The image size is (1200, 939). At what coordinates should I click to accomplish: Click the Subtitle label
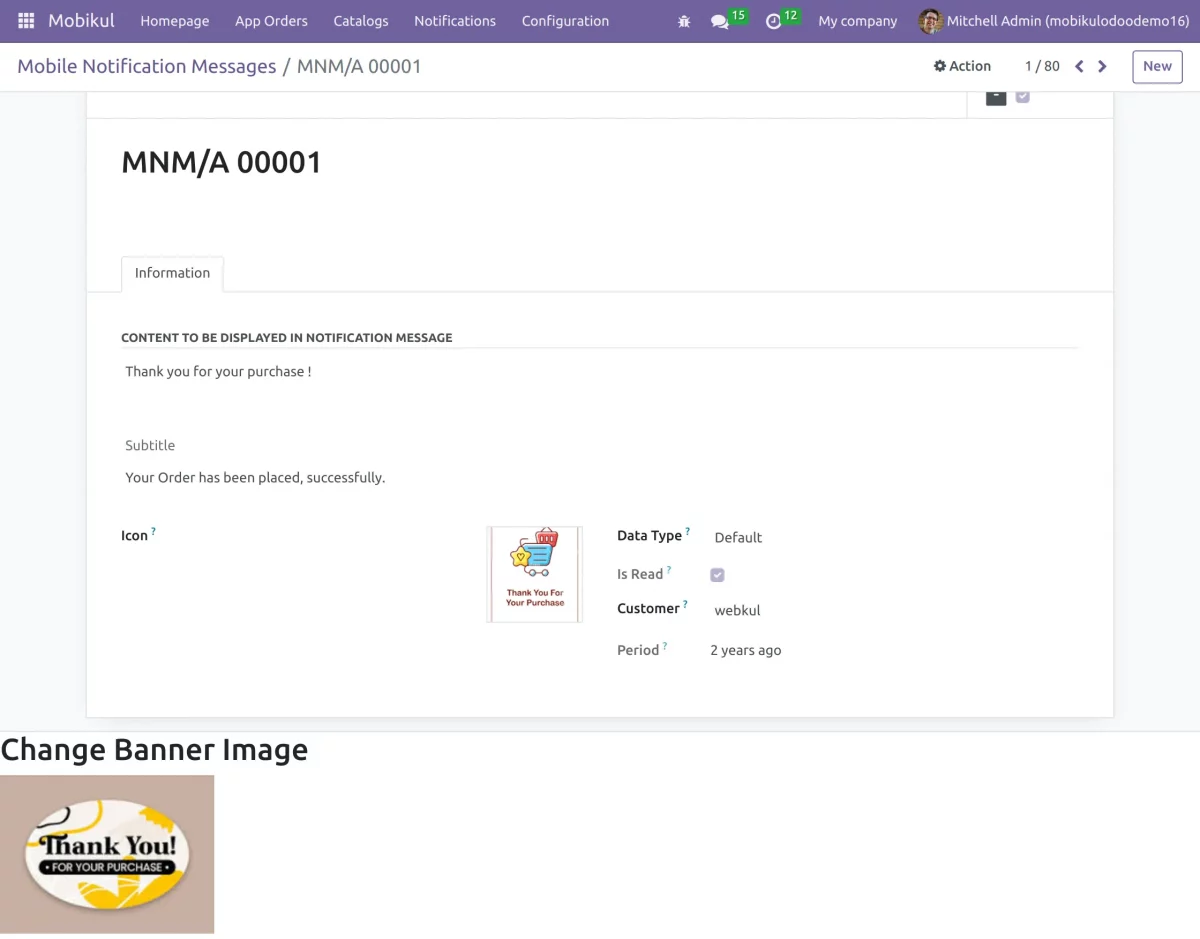[150, 445]
